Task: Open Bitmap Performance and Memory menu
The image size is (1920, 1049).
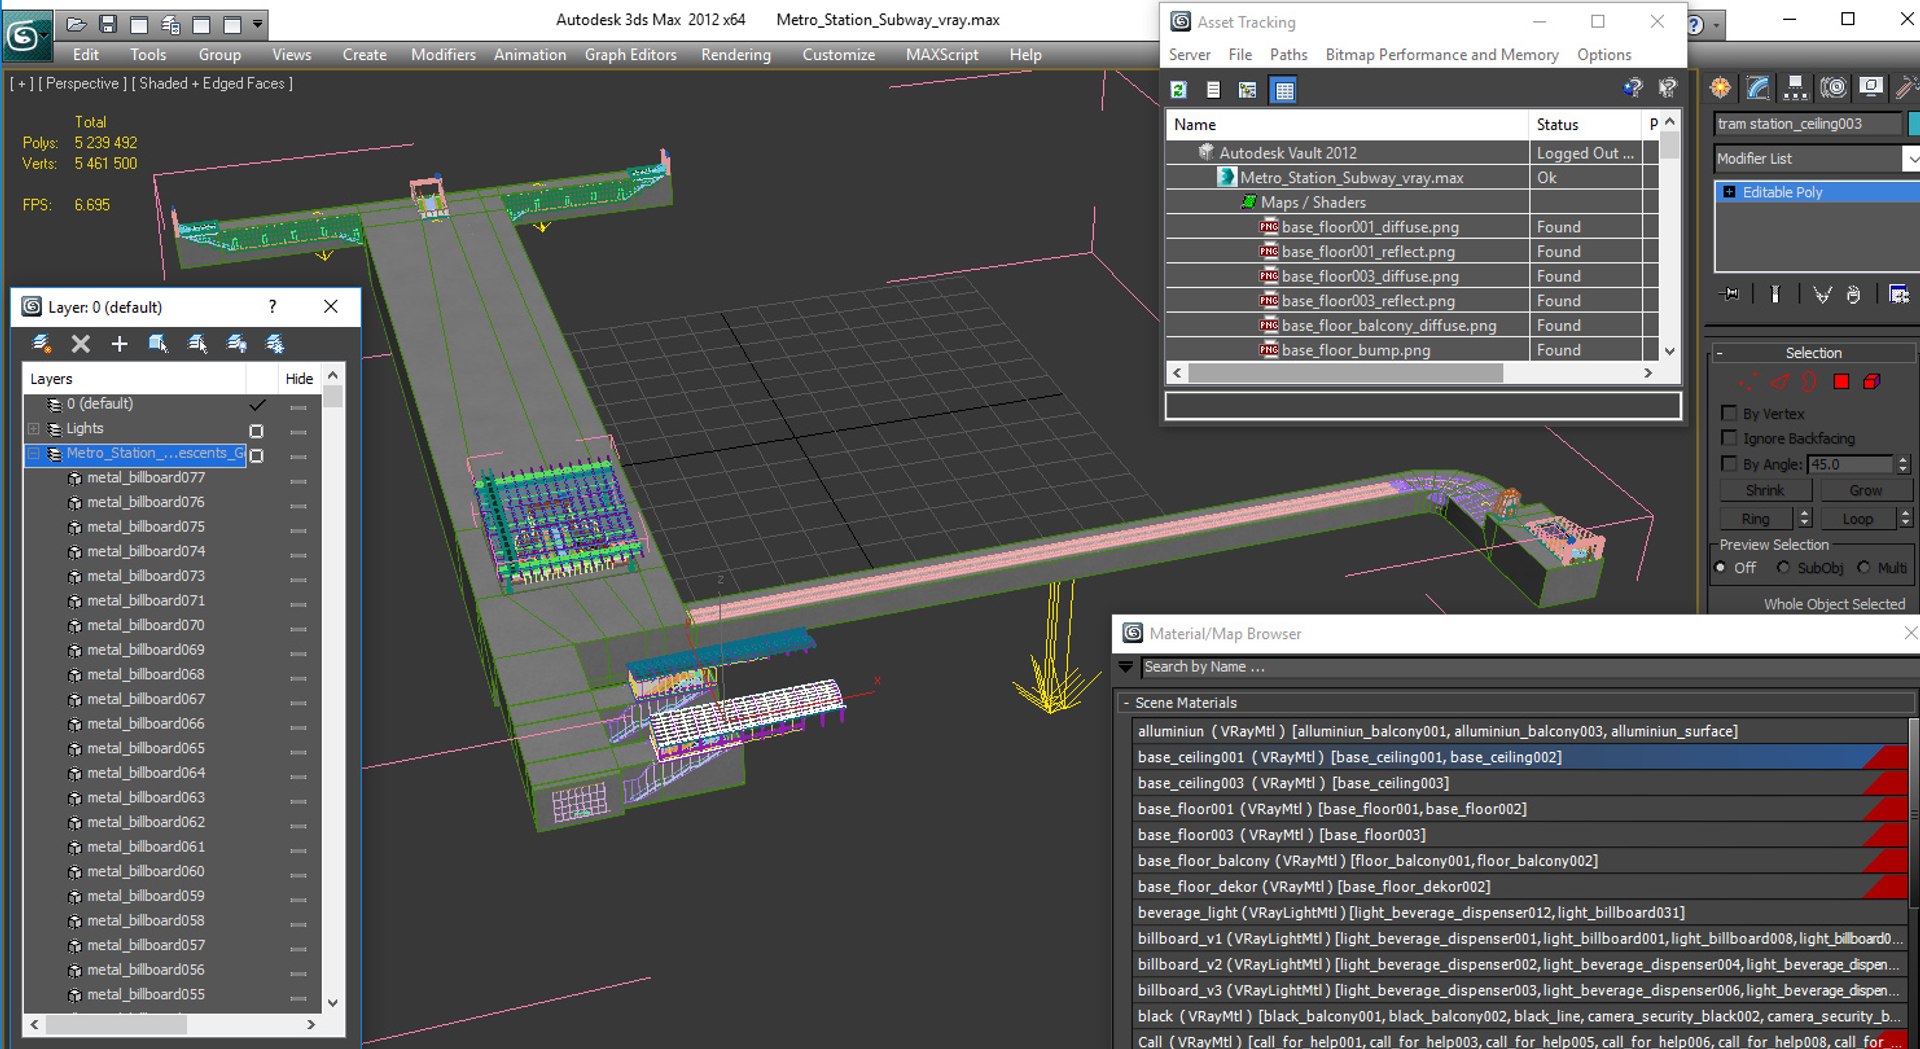Action: coord(1442,55)
